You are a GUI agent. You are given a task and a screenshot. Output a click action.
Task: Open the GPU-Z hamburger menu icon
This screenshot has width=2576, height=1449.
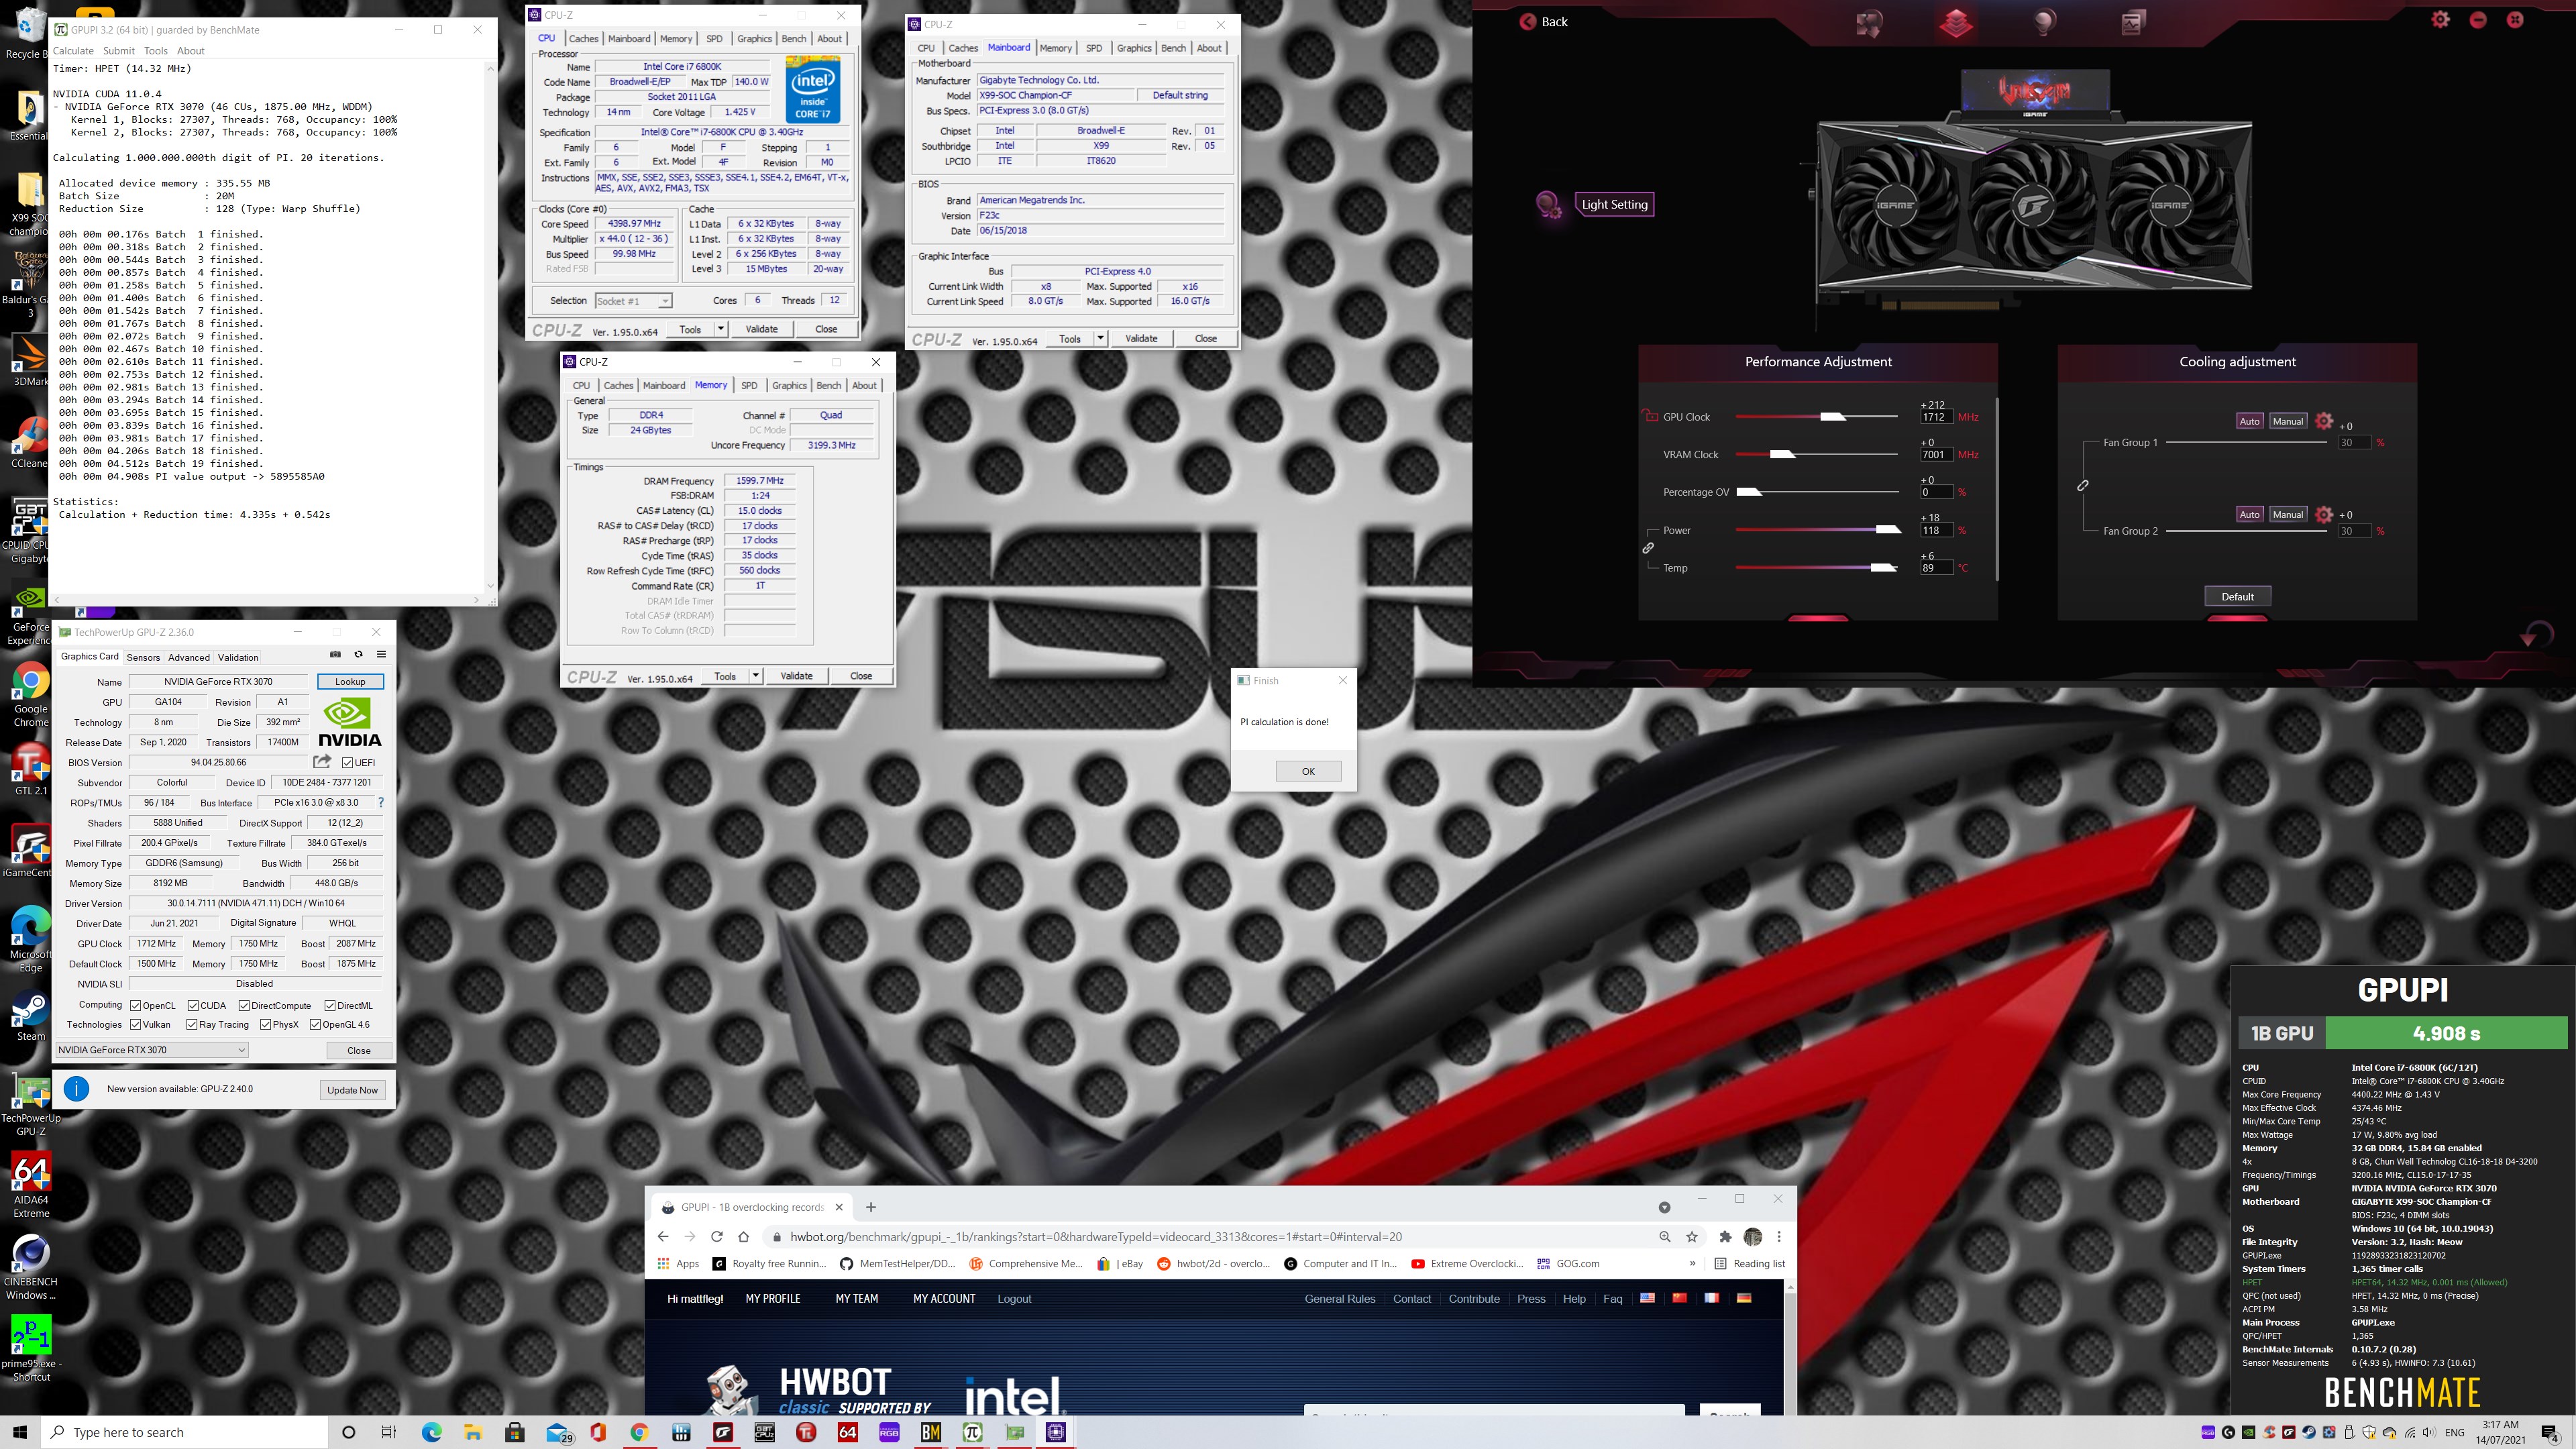coord(381,654)
